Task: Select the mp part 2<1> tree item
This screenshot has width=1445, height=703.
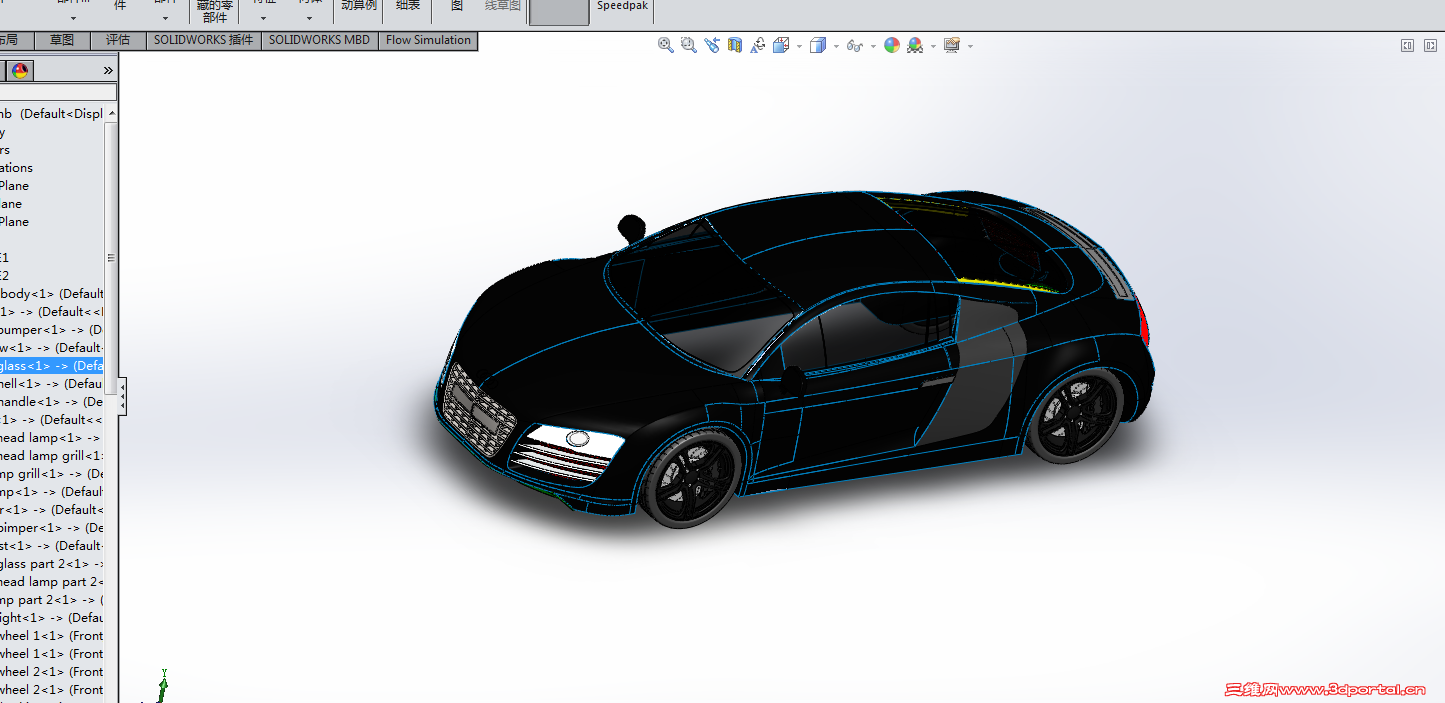Action: click(x=51, y=600)
